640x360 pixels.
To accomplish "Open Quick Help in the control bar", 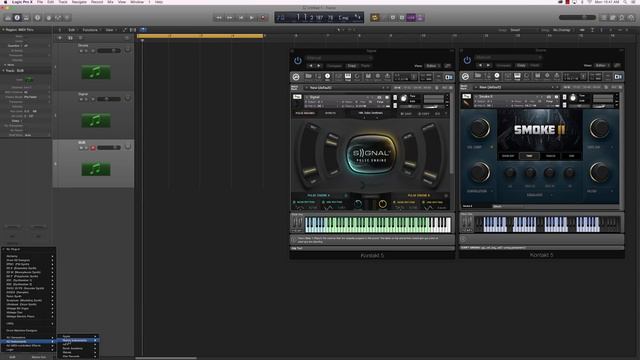I will [38, 18].
